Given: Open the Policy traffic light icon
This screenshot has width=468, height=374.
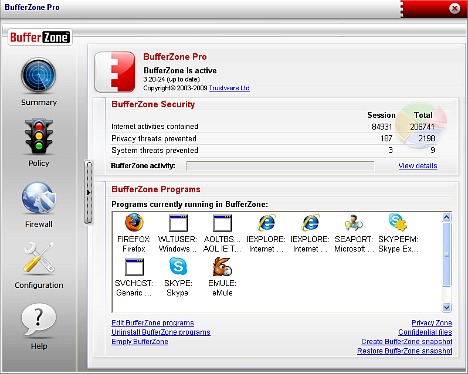Looking at the screenshot, I should [x=39, y=136].
